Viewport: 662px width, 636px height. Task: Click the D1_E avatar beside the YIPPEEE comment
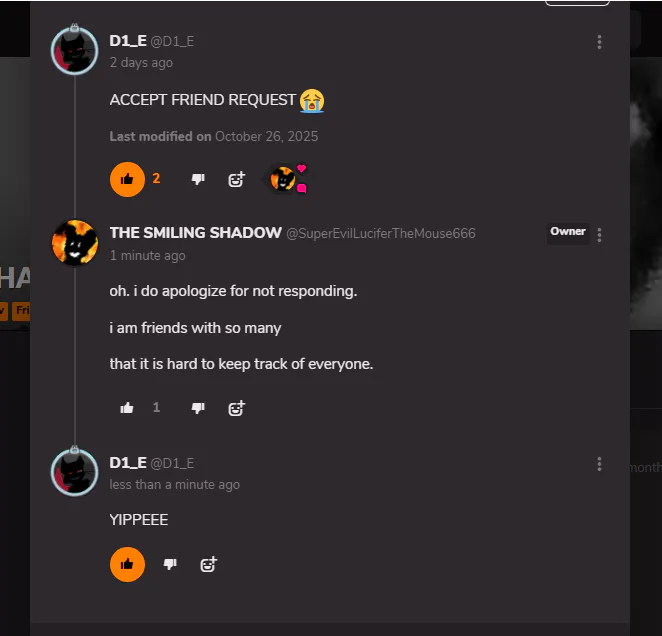coord(75,472)
